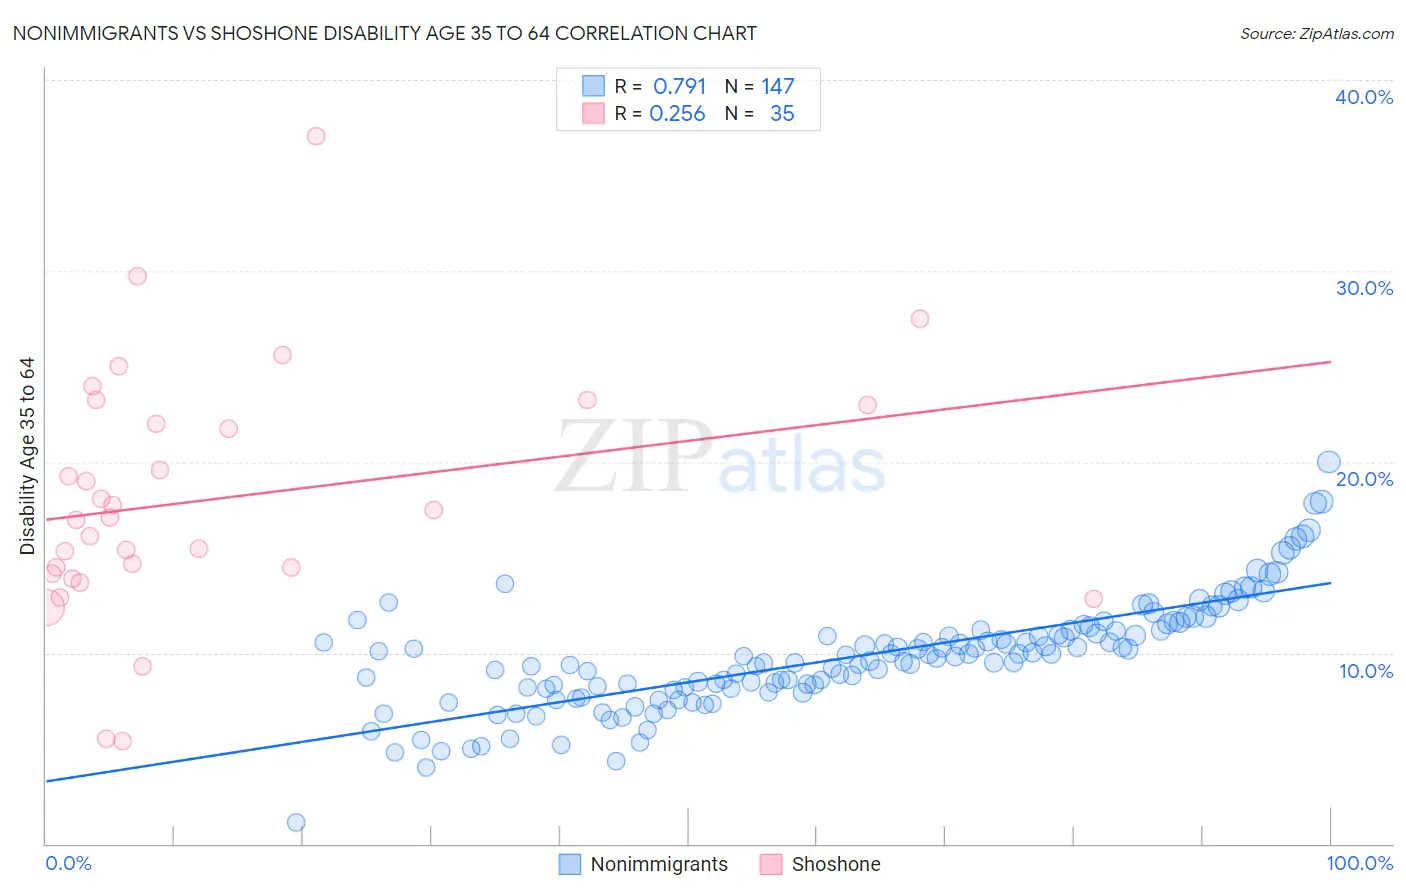Select the Shoshone legend label
Screen dimensions: 1406x892
click(836, 864)
